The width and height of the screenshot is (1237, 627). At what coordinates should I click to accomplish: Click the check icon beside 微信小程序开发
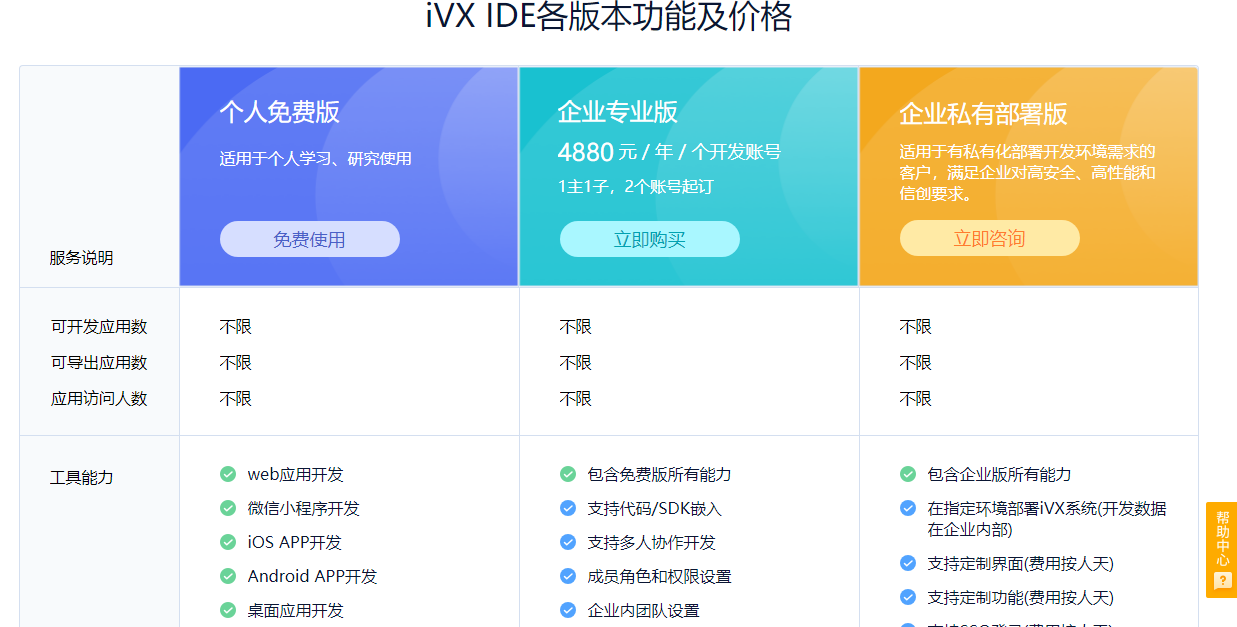[x=228, y=508]
